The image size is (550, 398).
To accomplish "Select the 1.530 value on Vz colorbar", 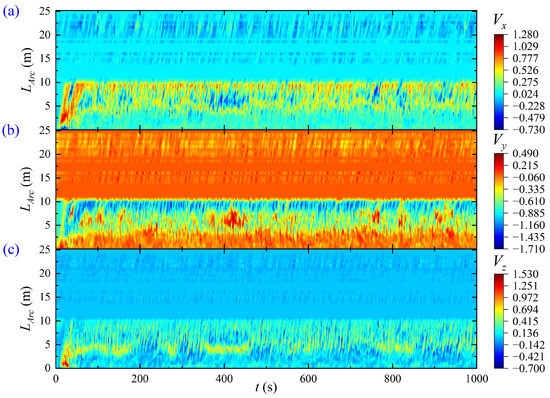I will tap(525, 274).
